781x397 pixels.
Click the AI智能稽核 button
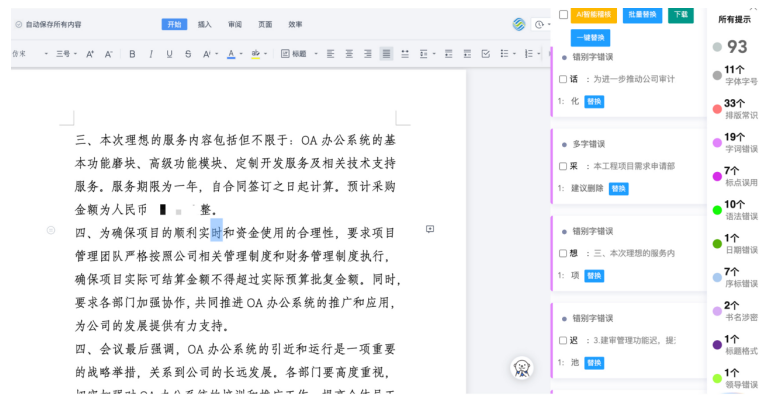594,15
